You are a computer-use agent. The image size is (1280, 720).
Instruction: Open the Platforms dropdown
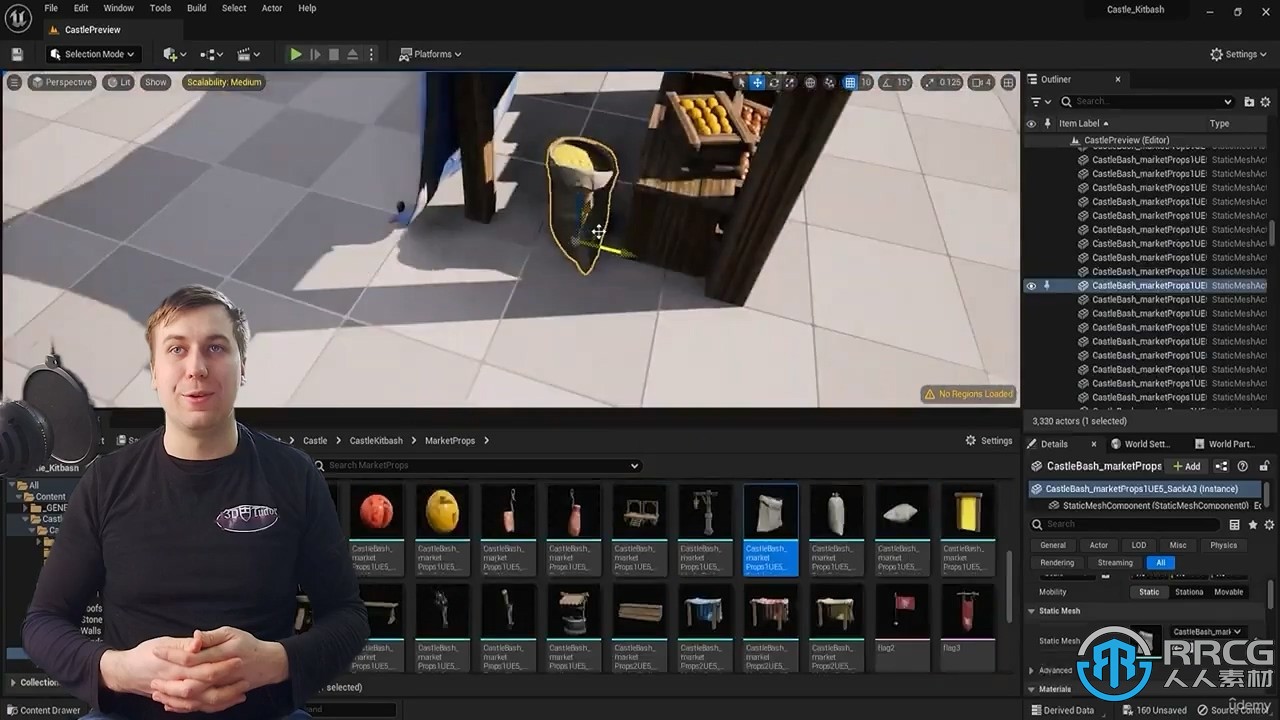coord(430,54)
